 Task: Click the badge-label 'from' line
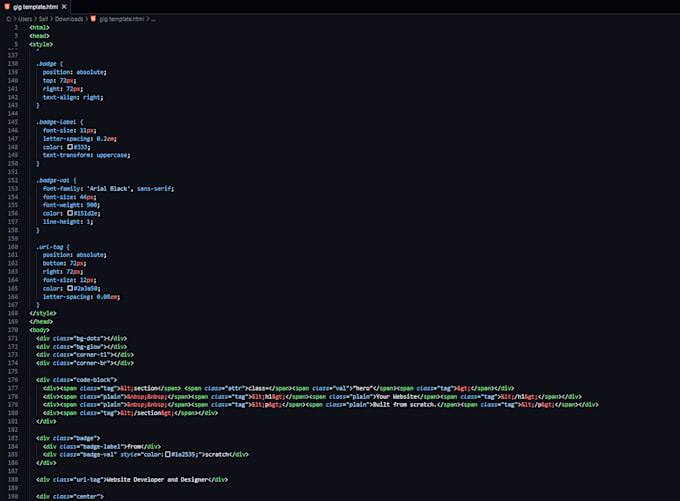[x=102, y=446]
